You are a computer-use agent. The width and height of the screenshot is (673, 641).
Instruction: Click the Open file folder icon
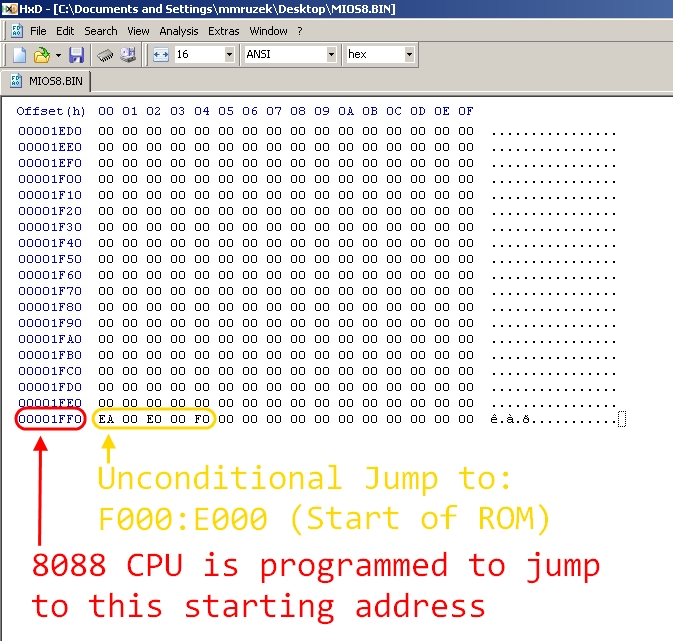pyautogui.click(x=41, y=55)
